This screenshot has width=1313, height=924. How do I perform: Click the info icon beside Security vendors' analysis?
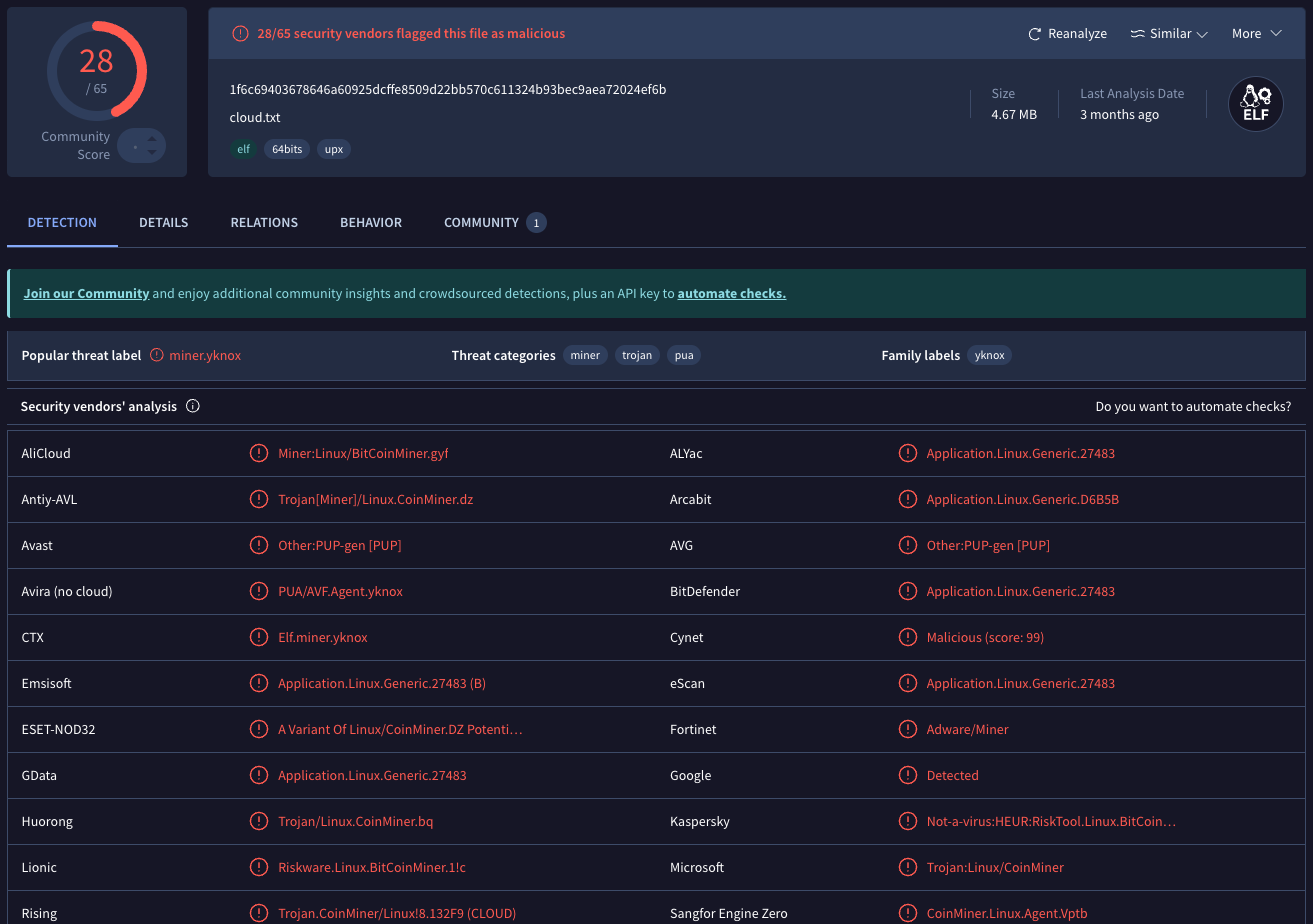click(x=193, y=407)
